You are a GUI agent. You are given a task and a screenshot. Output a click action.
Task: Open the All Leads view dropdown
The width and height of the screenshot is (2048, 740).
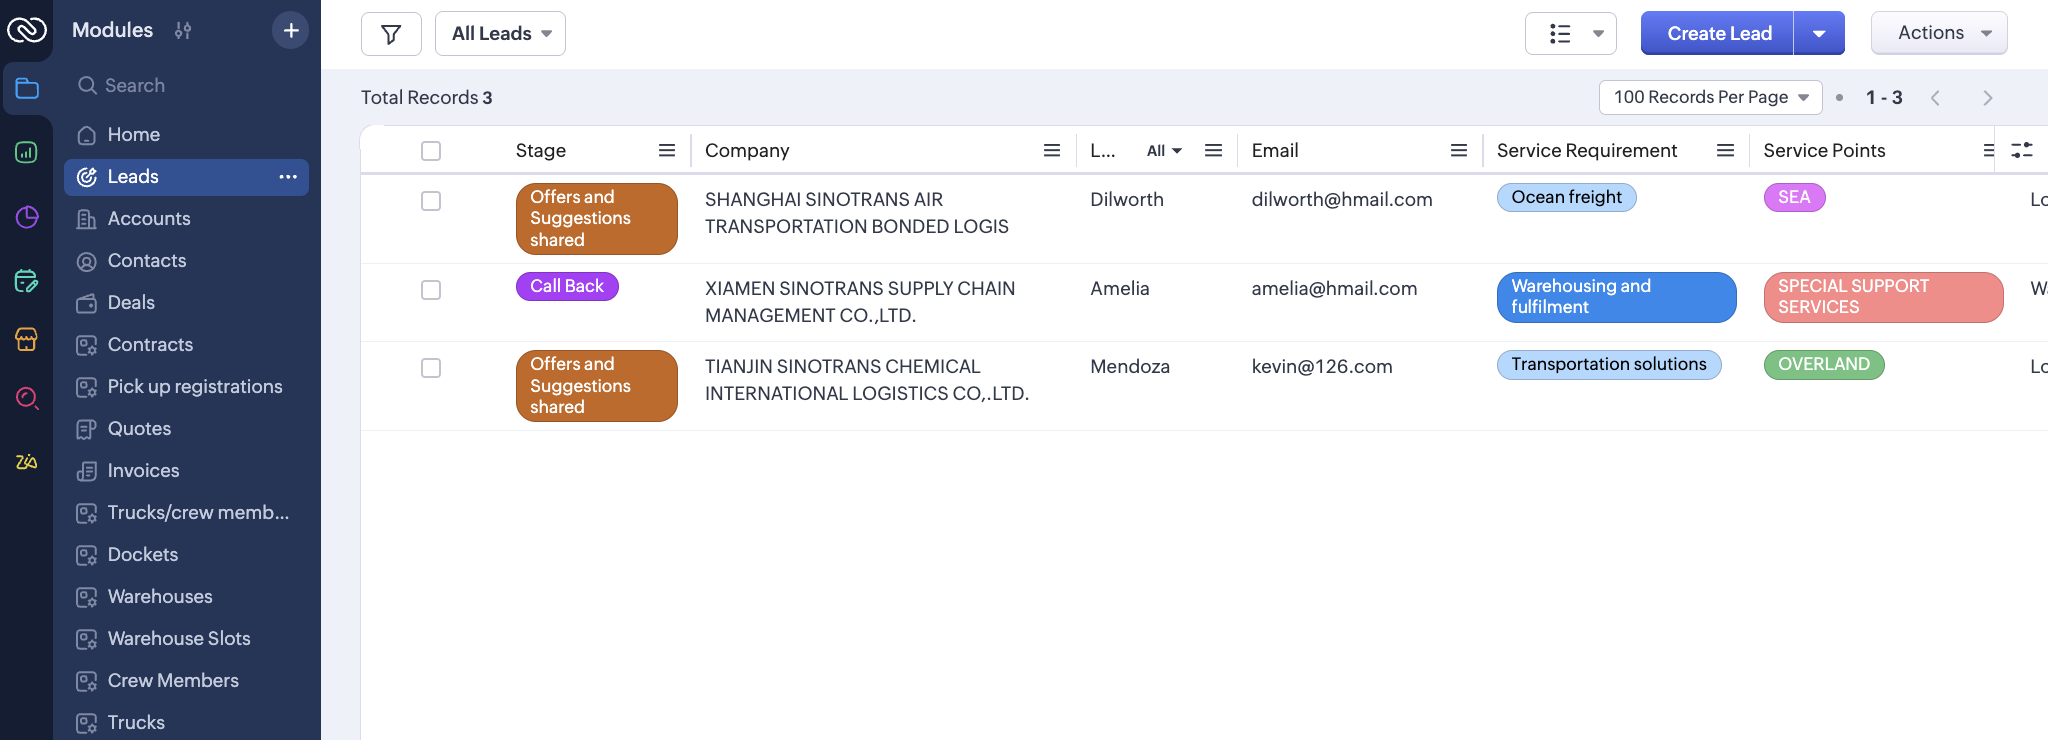[x=500, y=34]
